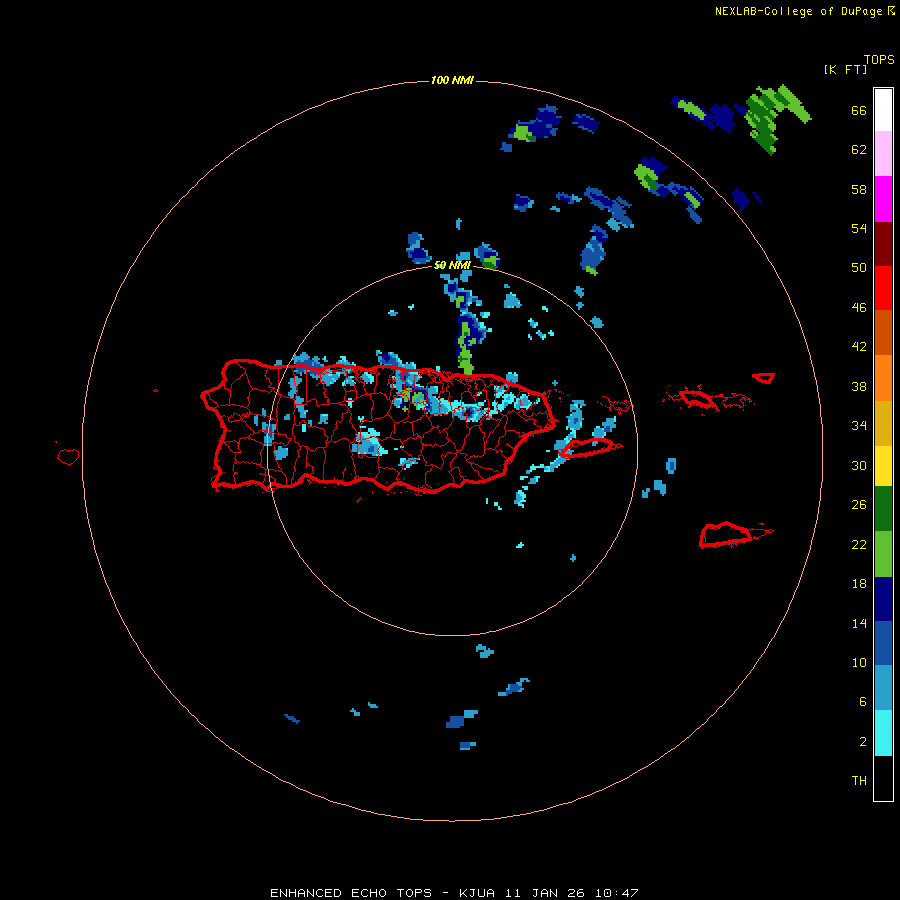Select the St. Croix island outline
900x900 pixels.
click(x=726, y=534)
